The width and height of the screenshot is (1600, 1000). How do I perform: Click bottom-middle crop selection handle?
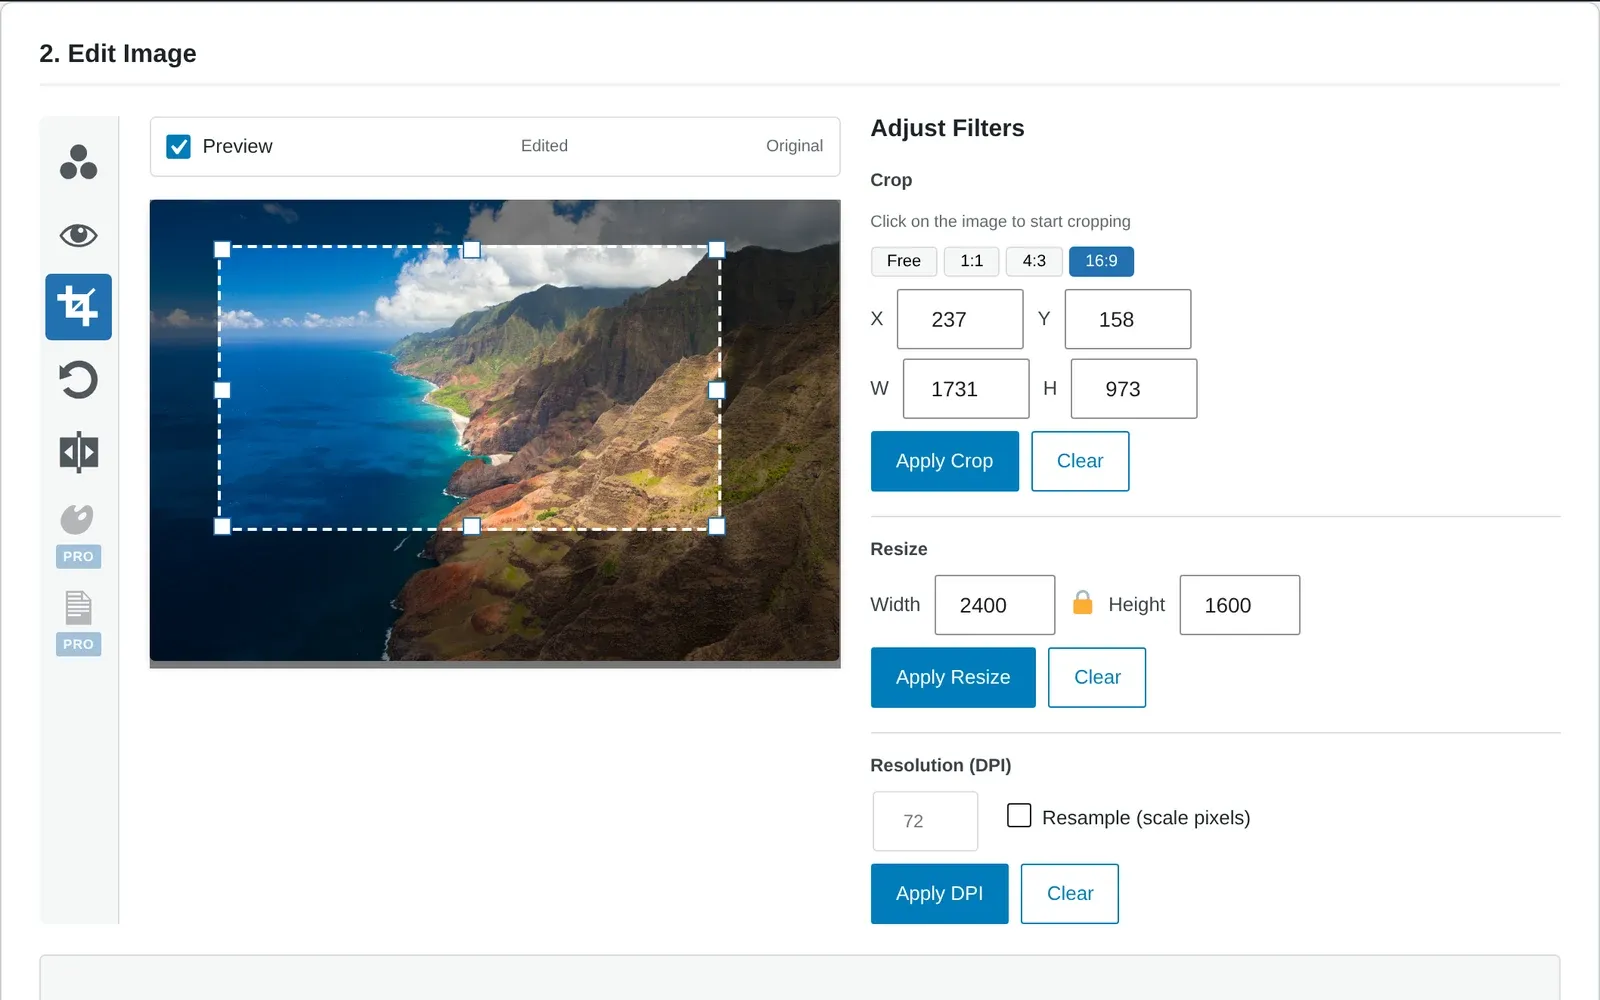pos(472,526)
